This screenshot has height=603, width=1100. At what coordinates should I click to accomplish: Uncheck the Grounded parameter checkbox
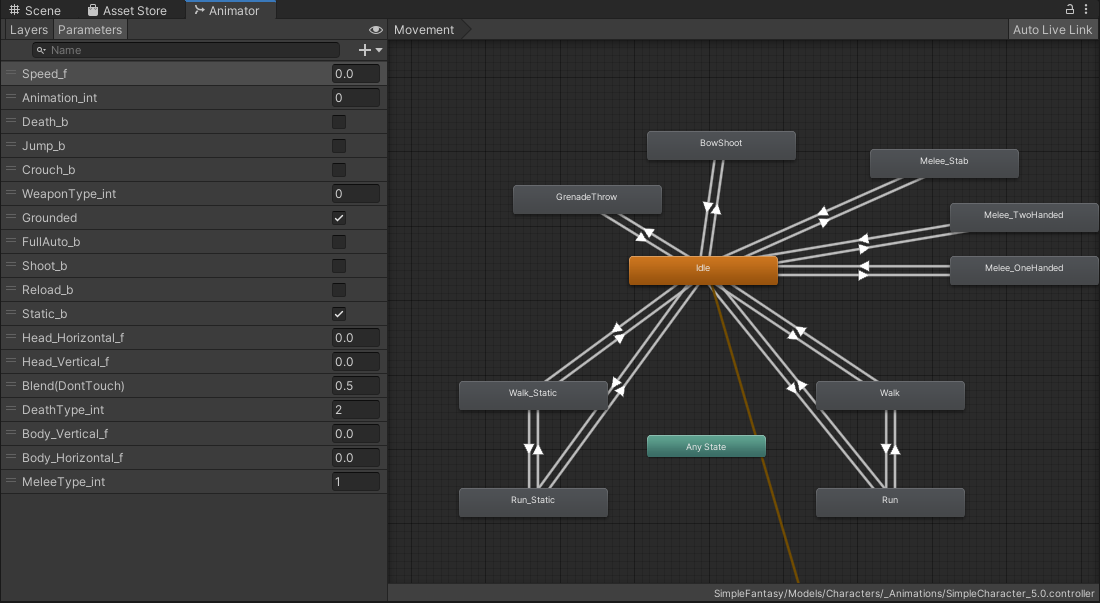tap(339, 218)
